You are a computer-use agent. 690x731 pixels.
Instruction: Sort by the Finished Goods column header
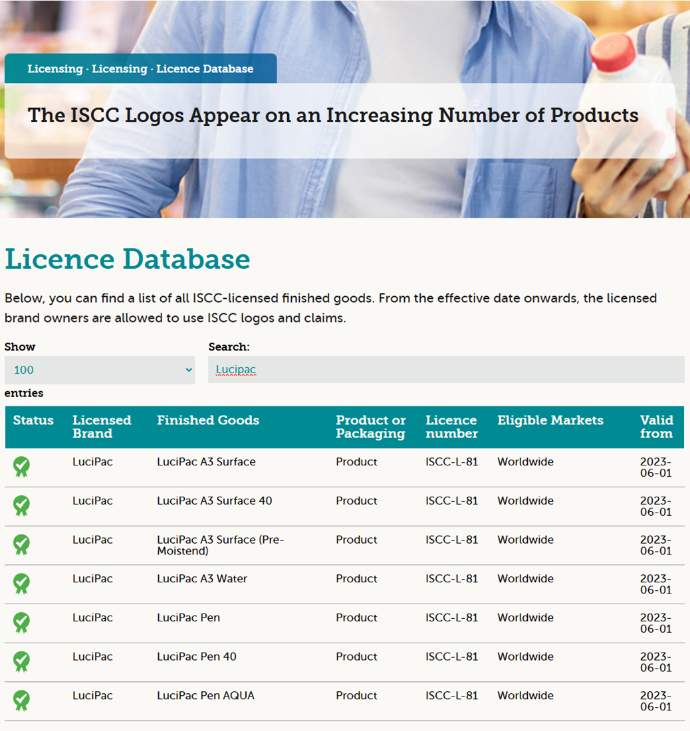coord(208,421)
